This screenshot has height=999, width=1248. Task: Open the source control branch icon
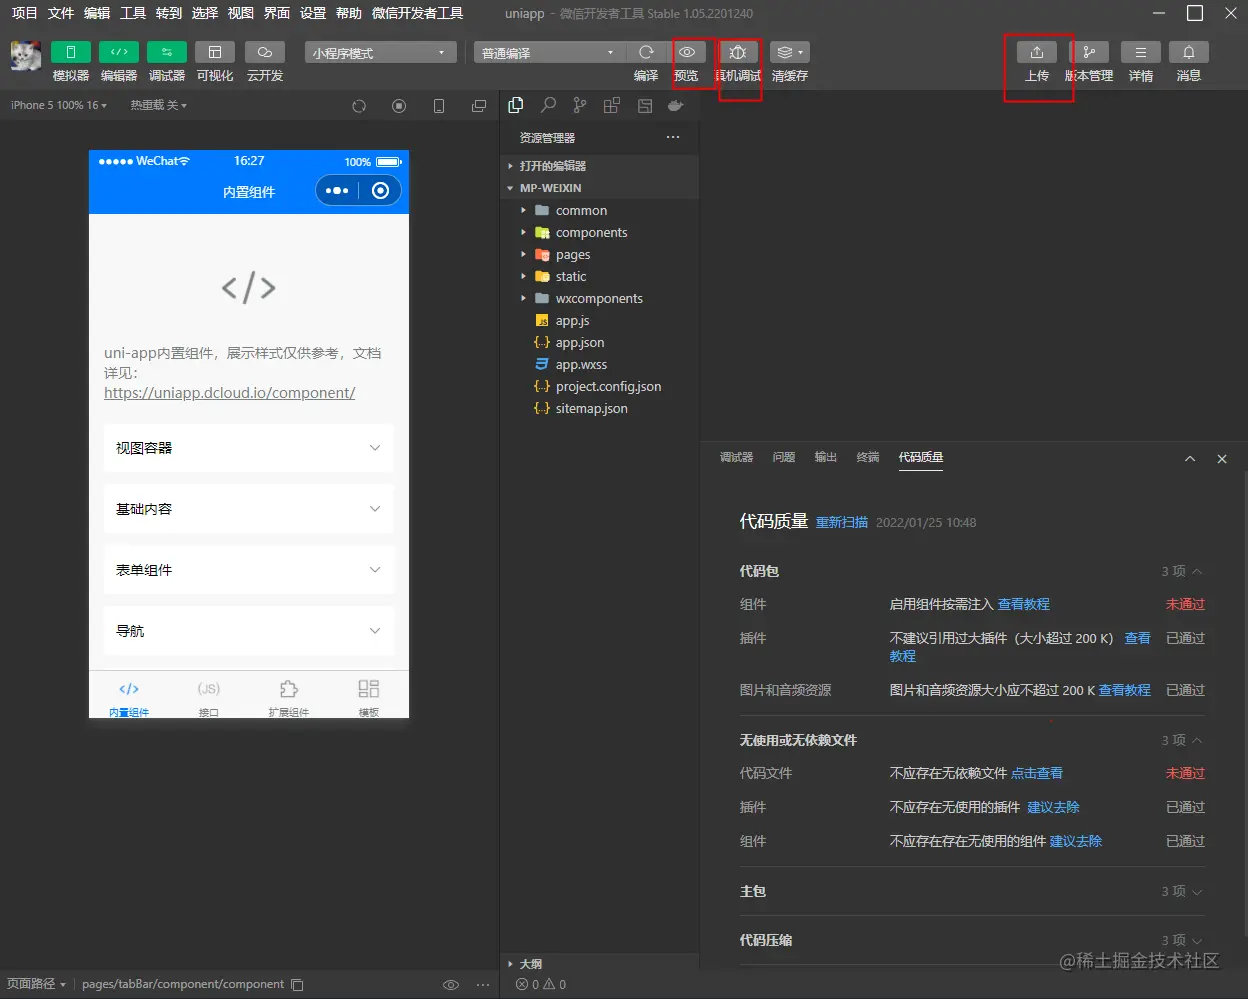pos(580,105)
